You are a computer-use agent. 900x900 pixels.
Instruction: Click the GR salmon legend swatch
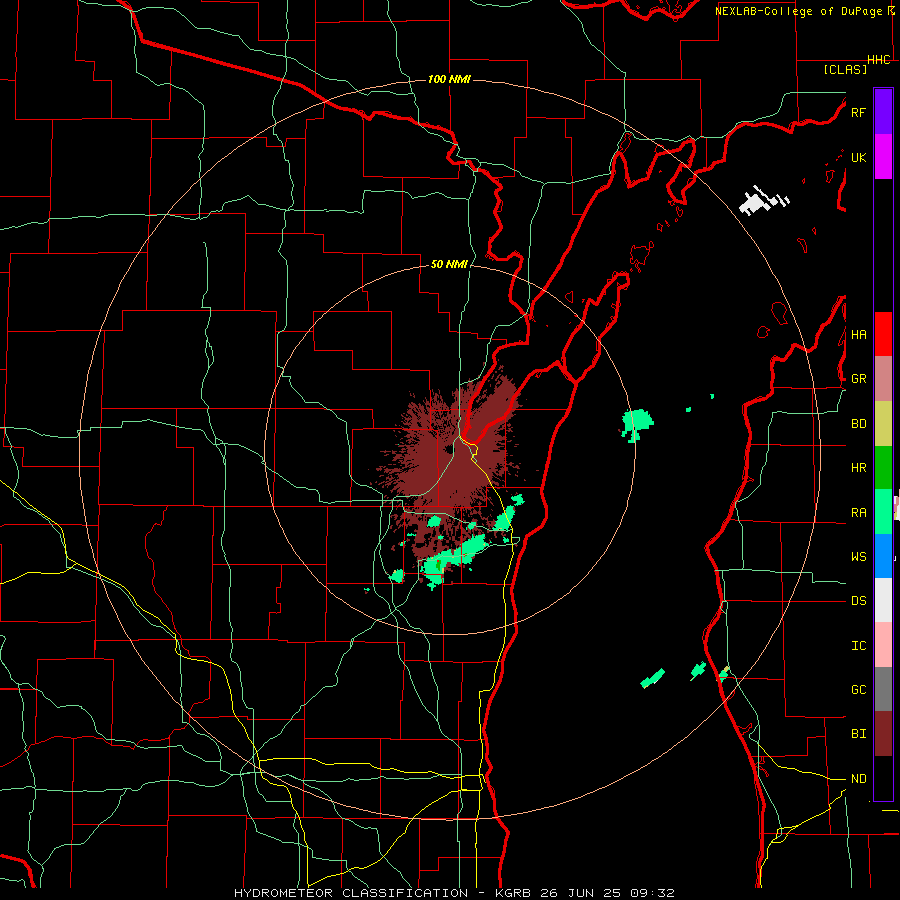click(883, 379)
